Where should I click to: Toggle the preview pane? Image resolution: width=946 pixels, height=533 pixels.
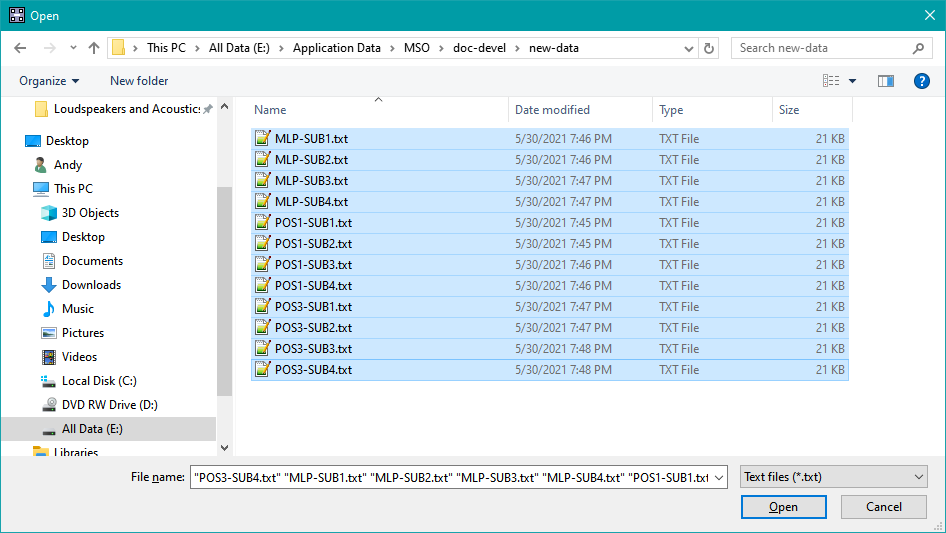point(886,81)
